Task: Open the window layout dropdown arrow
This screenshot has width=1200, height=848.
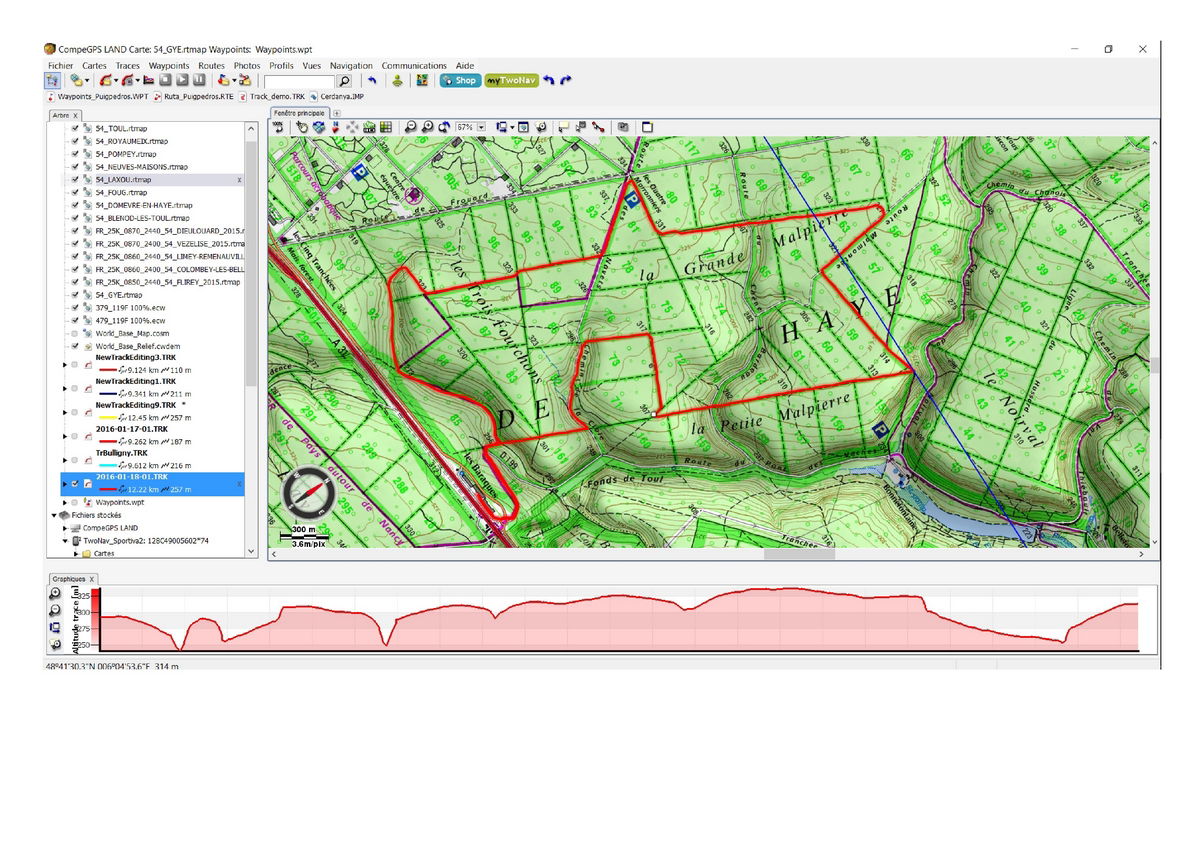Action: (x=513, y=128)
